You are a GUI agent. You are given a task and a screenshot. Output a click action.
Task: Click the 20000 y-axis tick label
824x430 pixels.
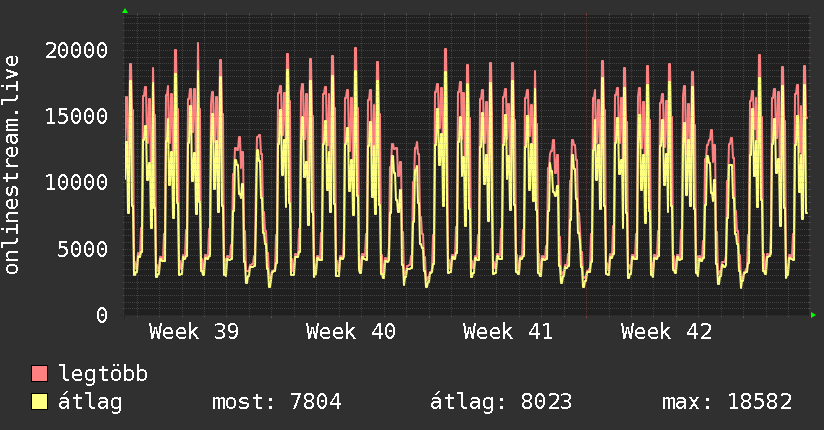(x=78, y=50)
